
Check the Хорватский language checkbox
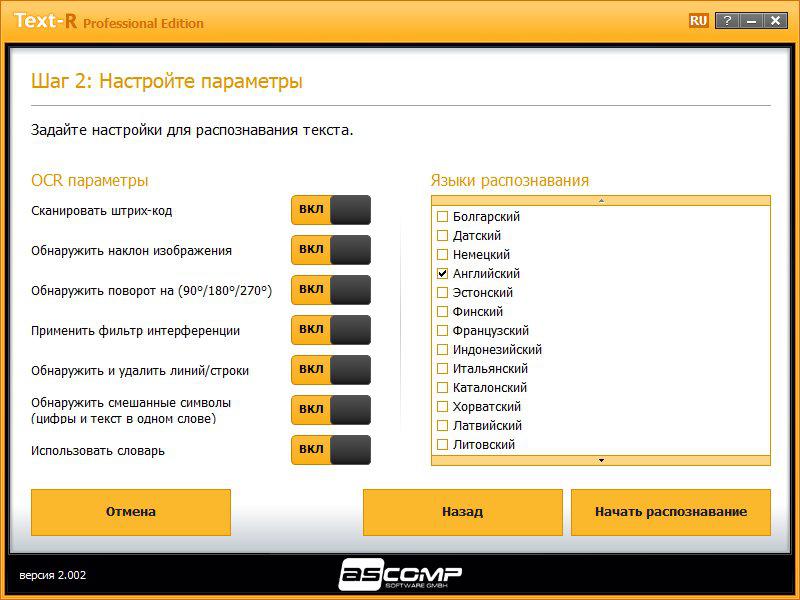[x=442, y=407]
